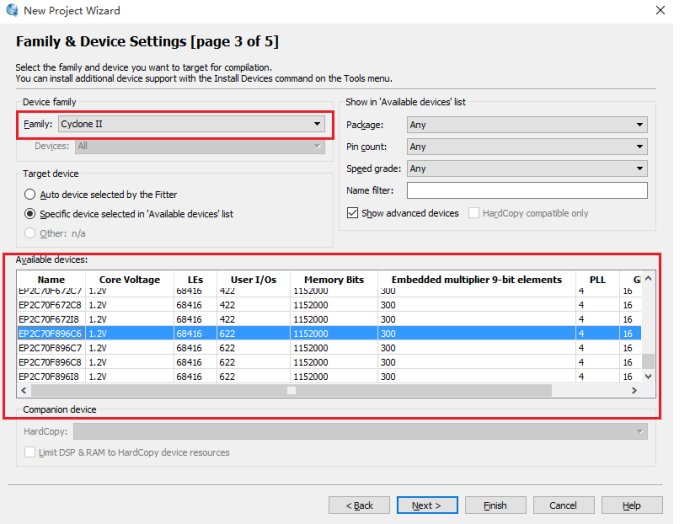Select device row EP2C70F672I8
The image size is (690, 524).
pyautogui.click(x=329, y=319)
